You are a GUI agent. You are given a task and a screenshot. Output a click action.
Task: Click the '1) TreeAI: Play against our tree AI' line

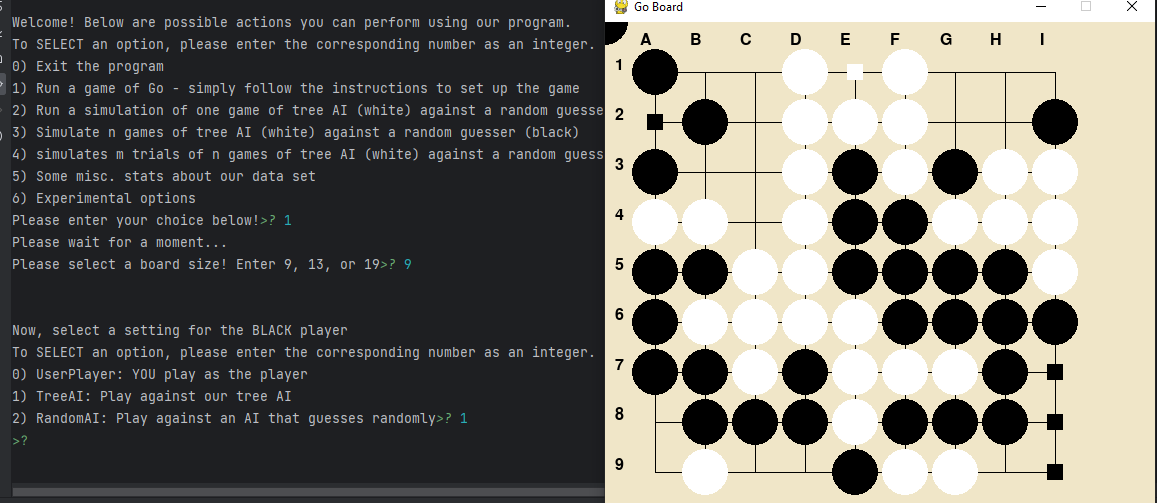coord(152,396)
